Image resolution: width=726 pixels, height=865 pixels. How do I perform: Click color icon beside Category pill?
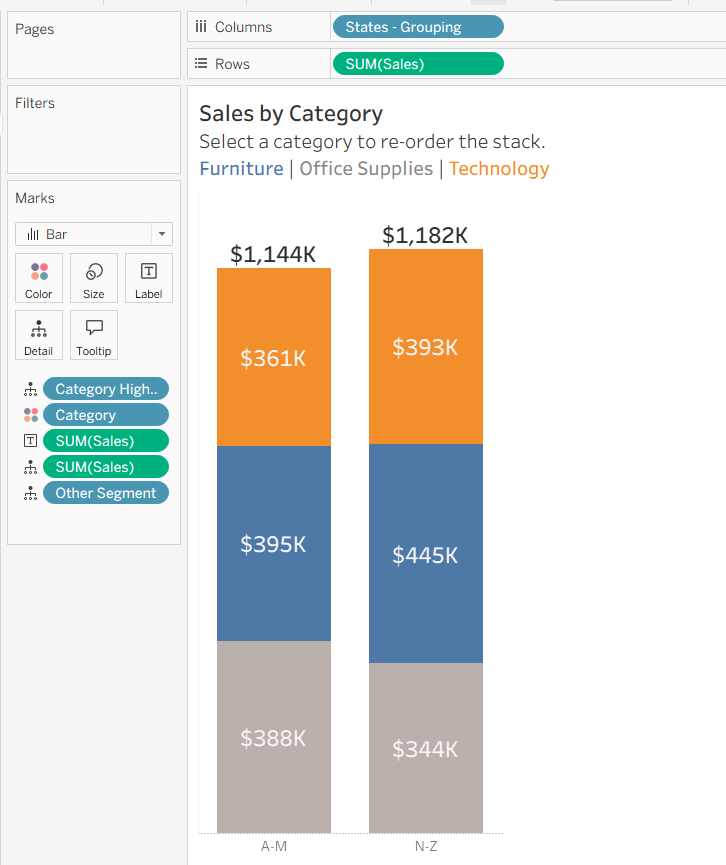tap(31, 415)
